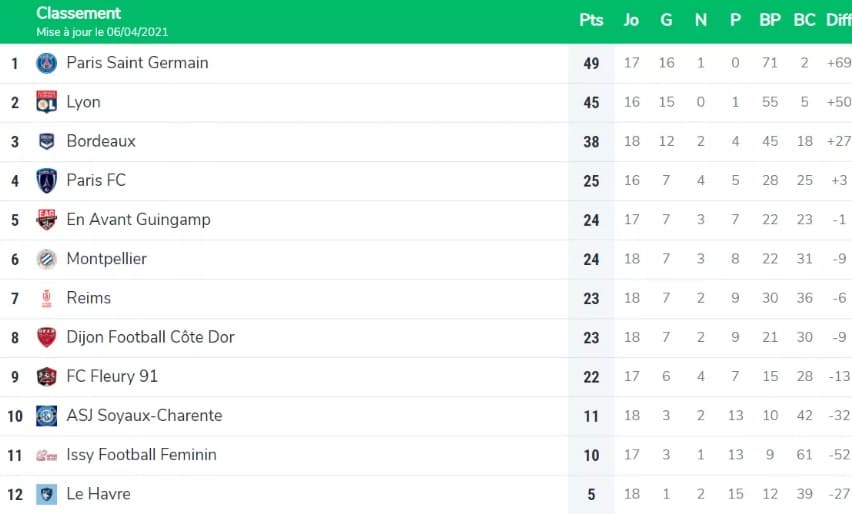Click the Classement heading
The image size is (852, 514).
pos(79,13)
